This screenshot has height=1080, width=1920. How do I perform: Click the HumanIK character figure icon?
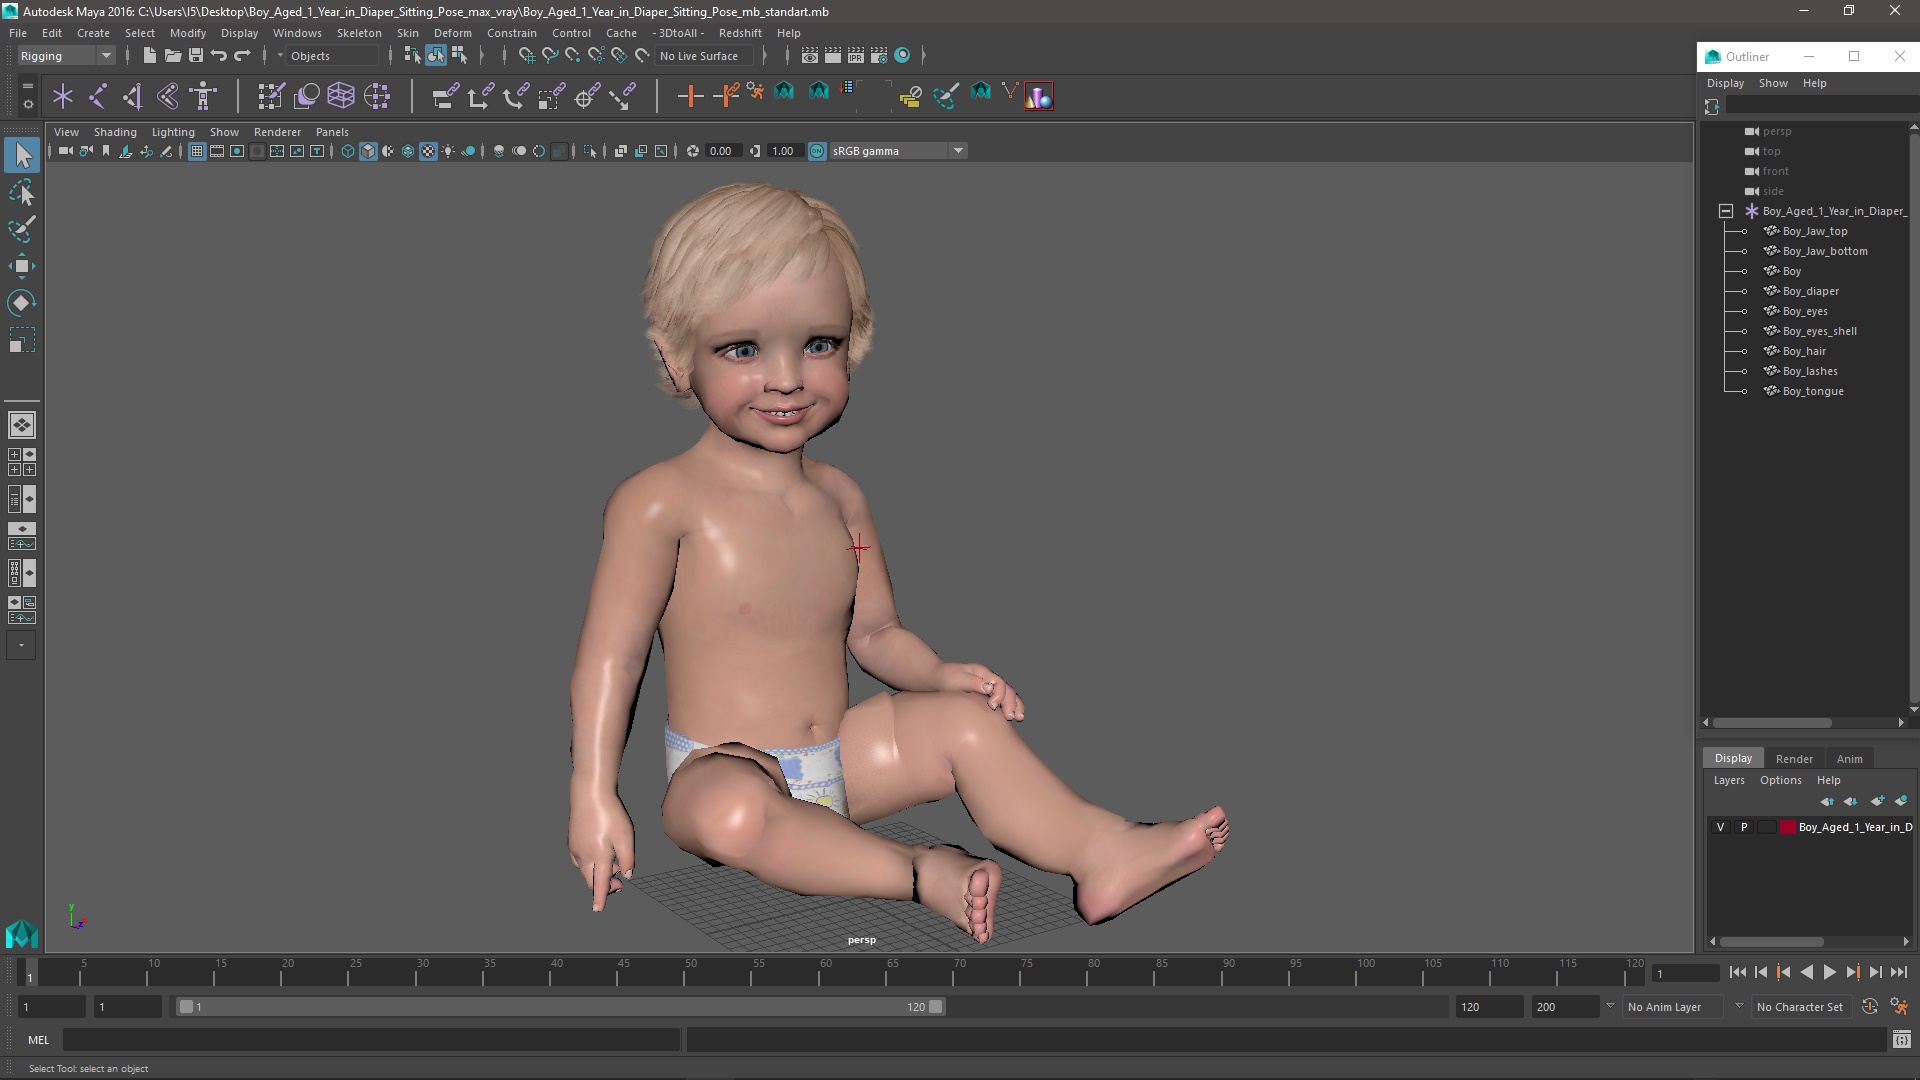pos(203,96)
